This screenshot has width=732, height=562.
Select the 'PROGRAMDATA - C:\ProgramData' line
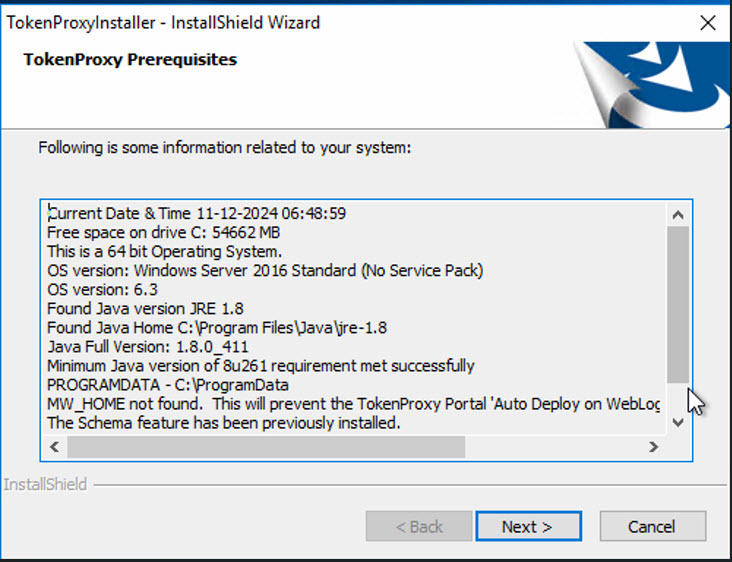pos(168,385)
